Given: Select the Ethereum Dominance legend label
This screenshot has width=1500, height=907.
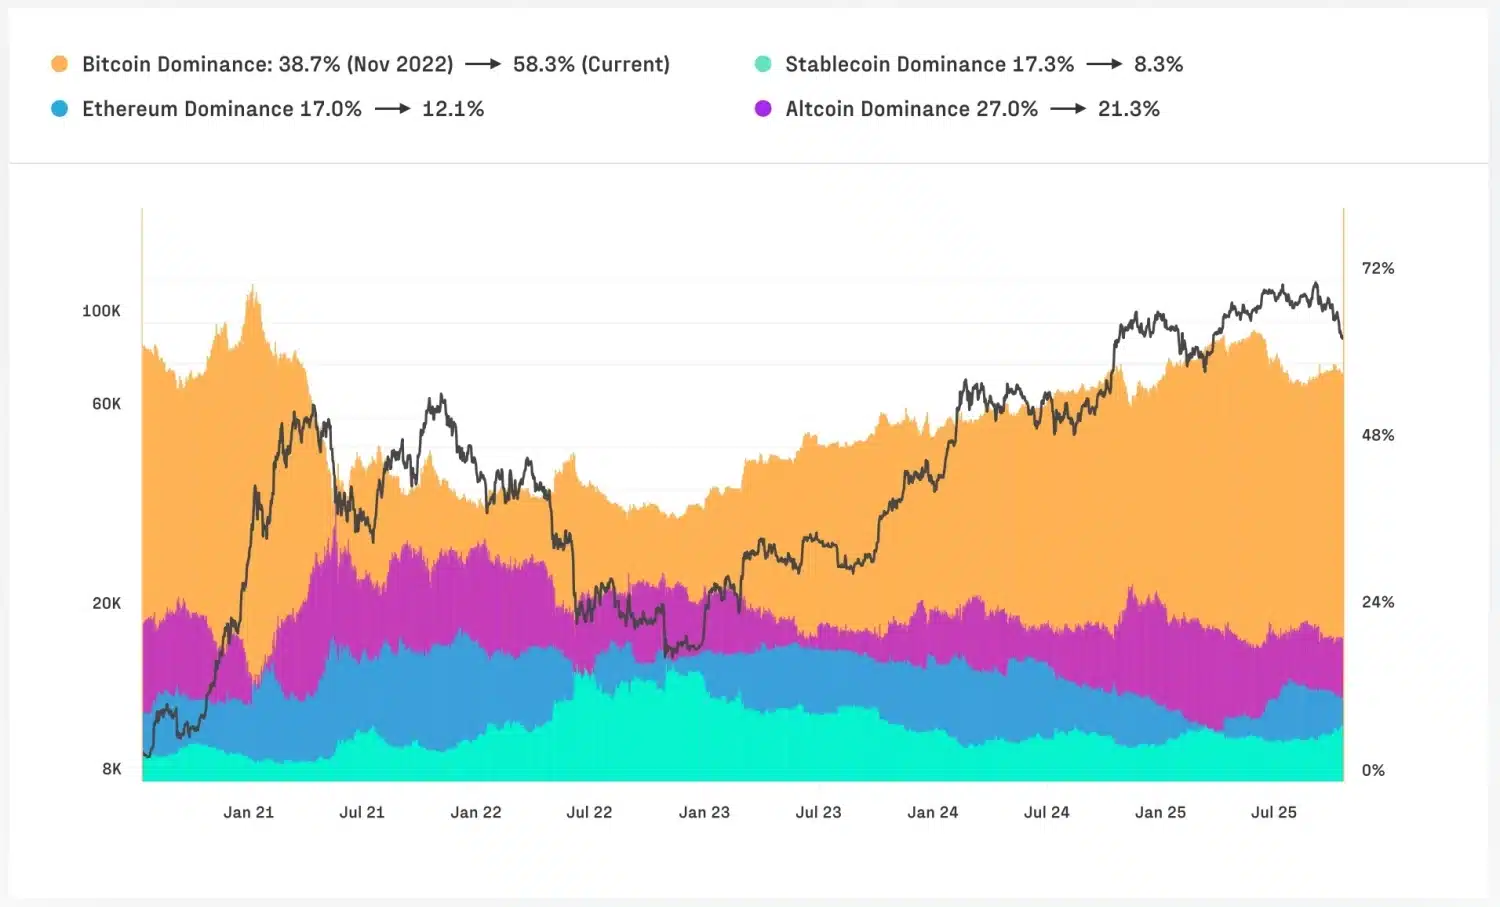Looking at the screenshot, I should 221,109.
